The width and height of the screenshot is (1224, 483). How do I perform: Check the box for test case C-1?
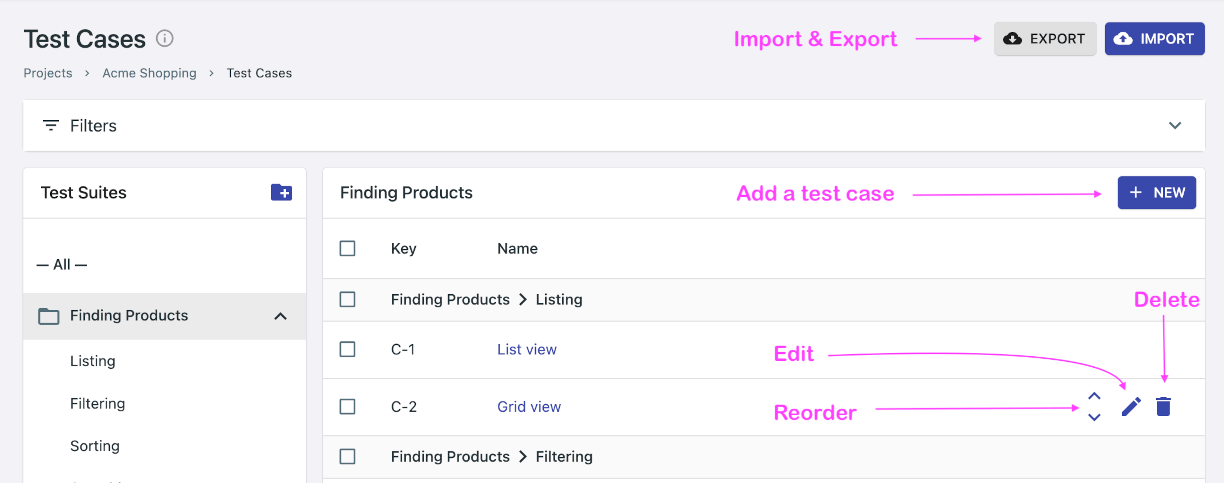347,349
